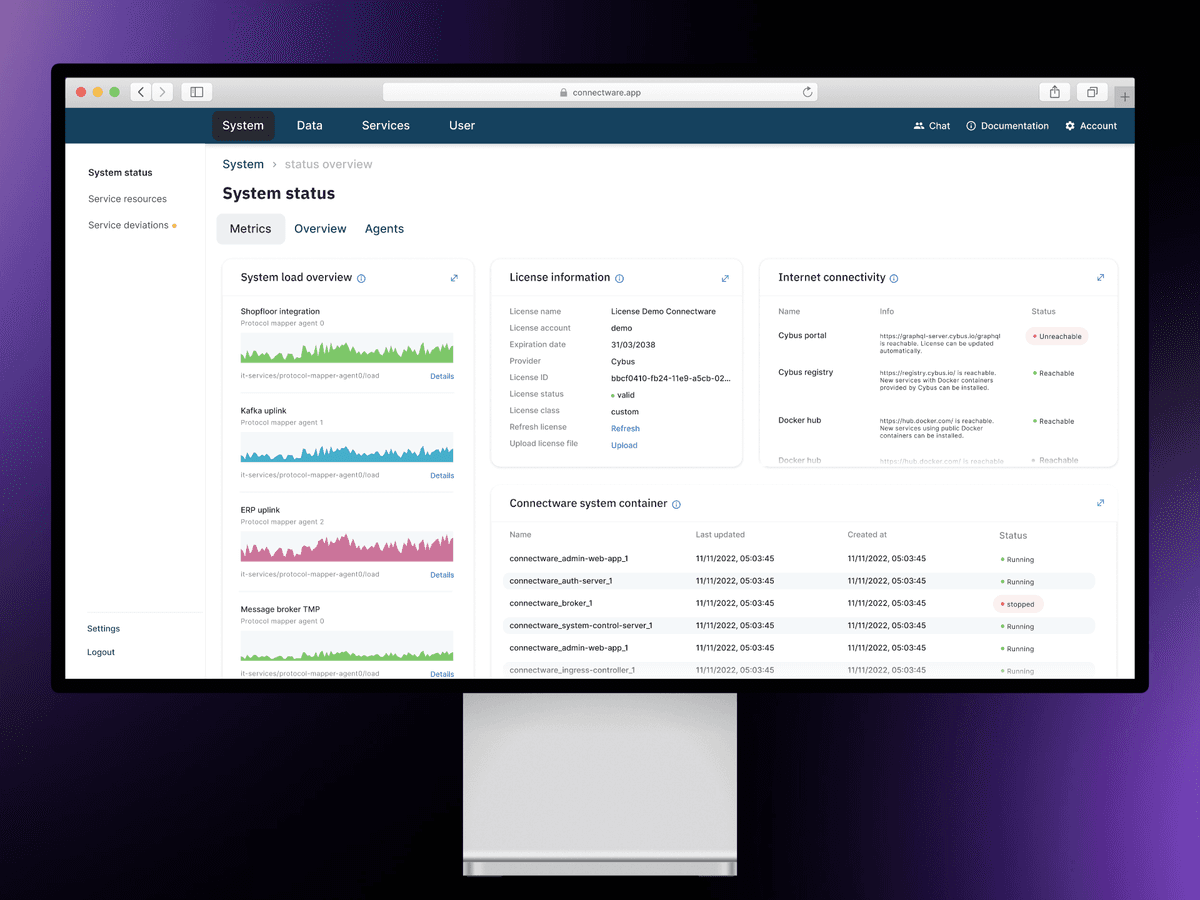This screenshot has width=1200, height=900.
Task: Open the Account menu
Action: pos(1090,125)
